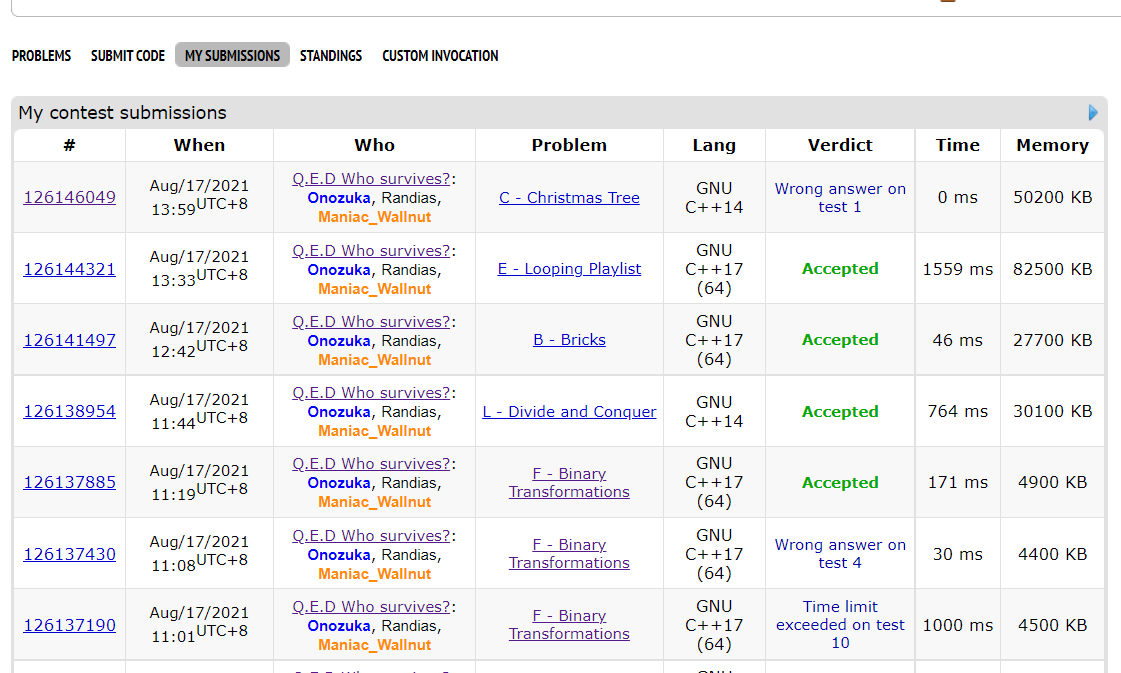Open problem L - Divide and Conquer
The image size is (1121, 673).
pyautogui.click(x=569, y=412)
